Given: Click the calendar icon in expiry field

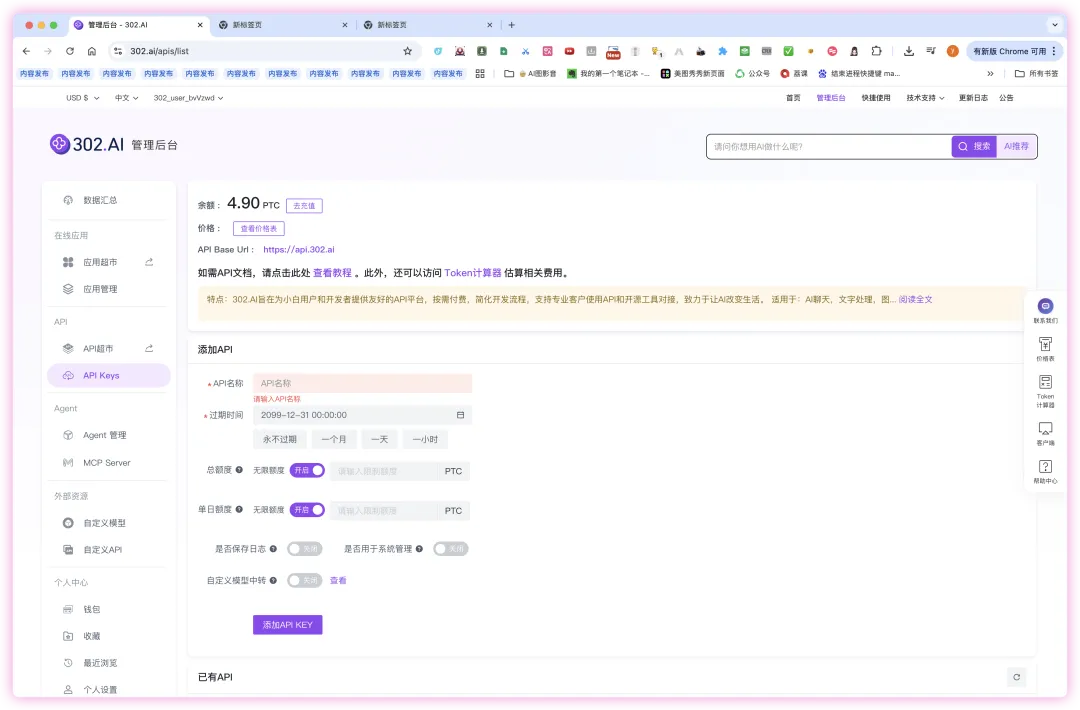Looking at the screenshot, I should coord(460,415).
